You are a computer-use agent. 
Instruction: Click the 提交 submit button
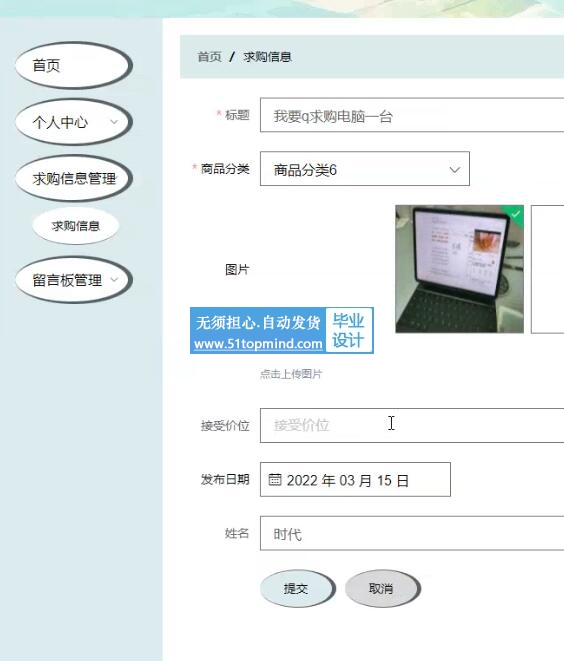(298, 588)
